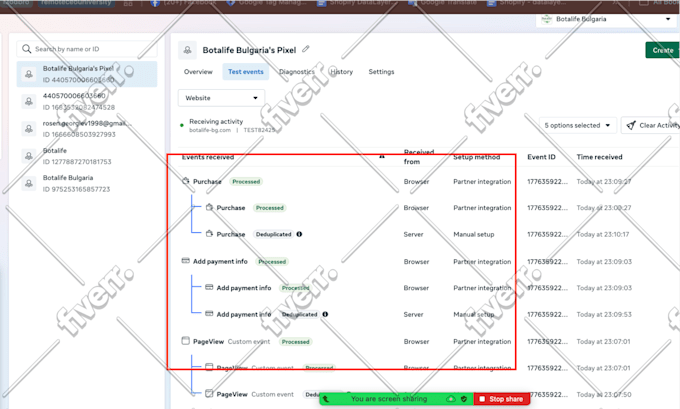Expand the Botalife Bulgaria account dropdown arrow
This screenshot has height=409, width=680.
pyautogui.click(x=668, y=19)
